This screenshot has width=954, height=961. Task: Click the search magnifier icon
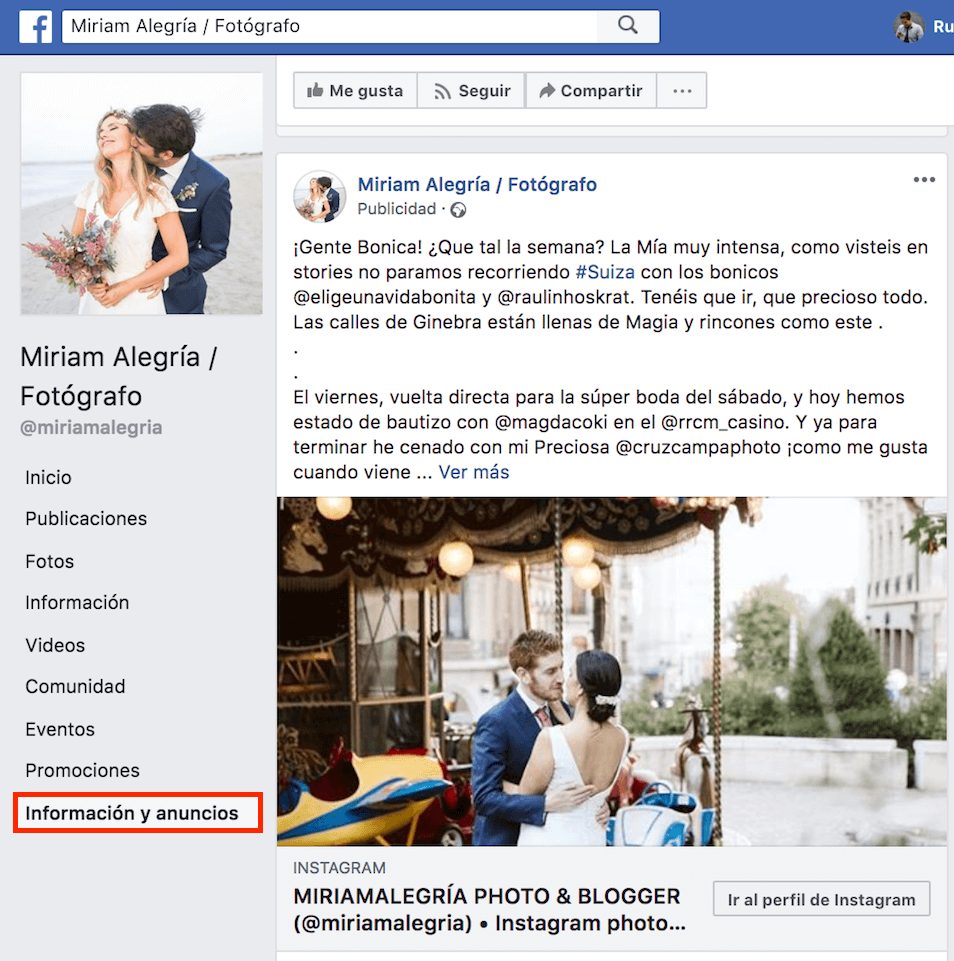tap(628, 26)
